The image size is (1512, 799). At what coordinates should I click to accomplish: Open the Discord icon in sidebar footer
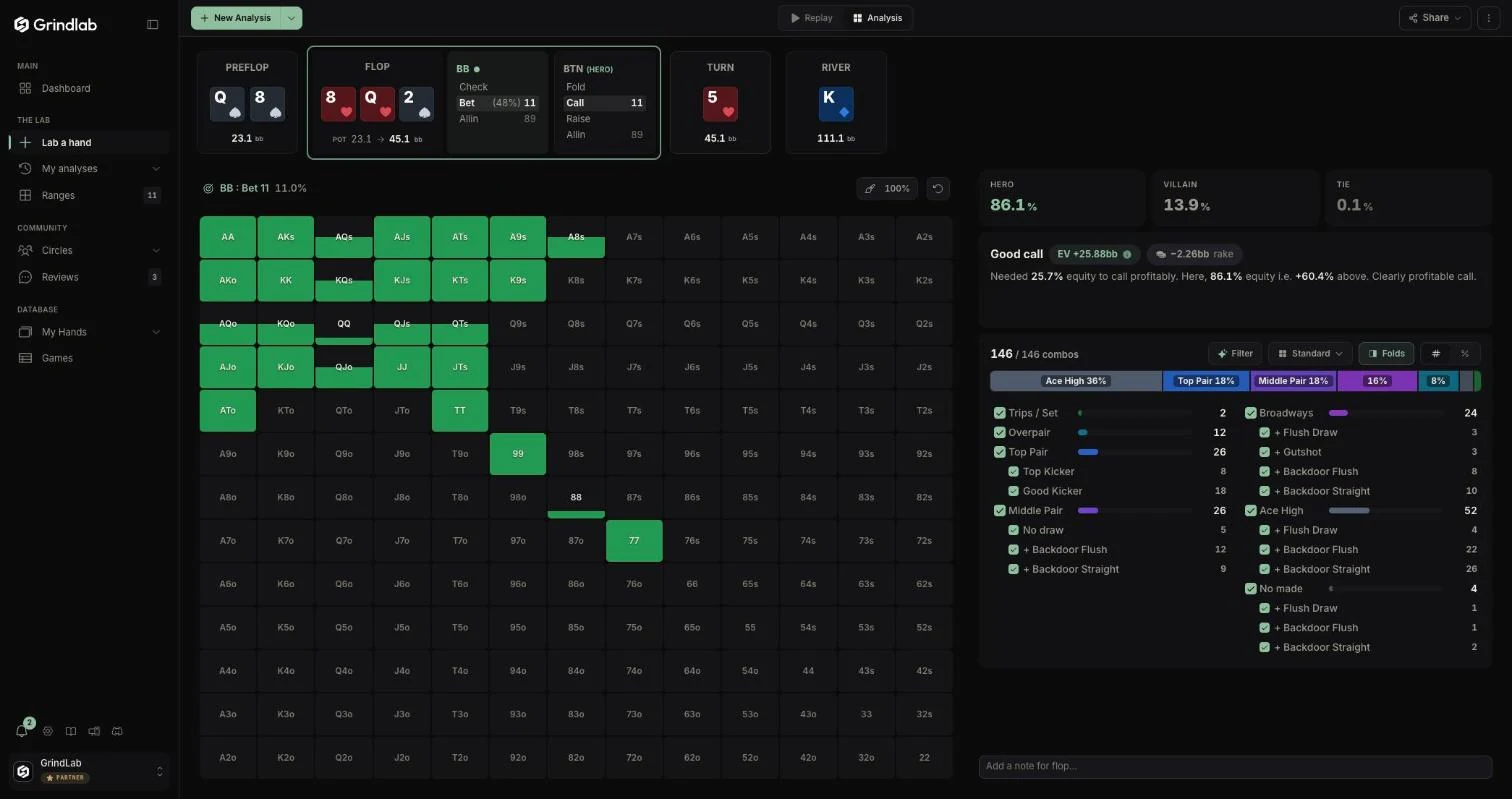click(x=117, y=731)
